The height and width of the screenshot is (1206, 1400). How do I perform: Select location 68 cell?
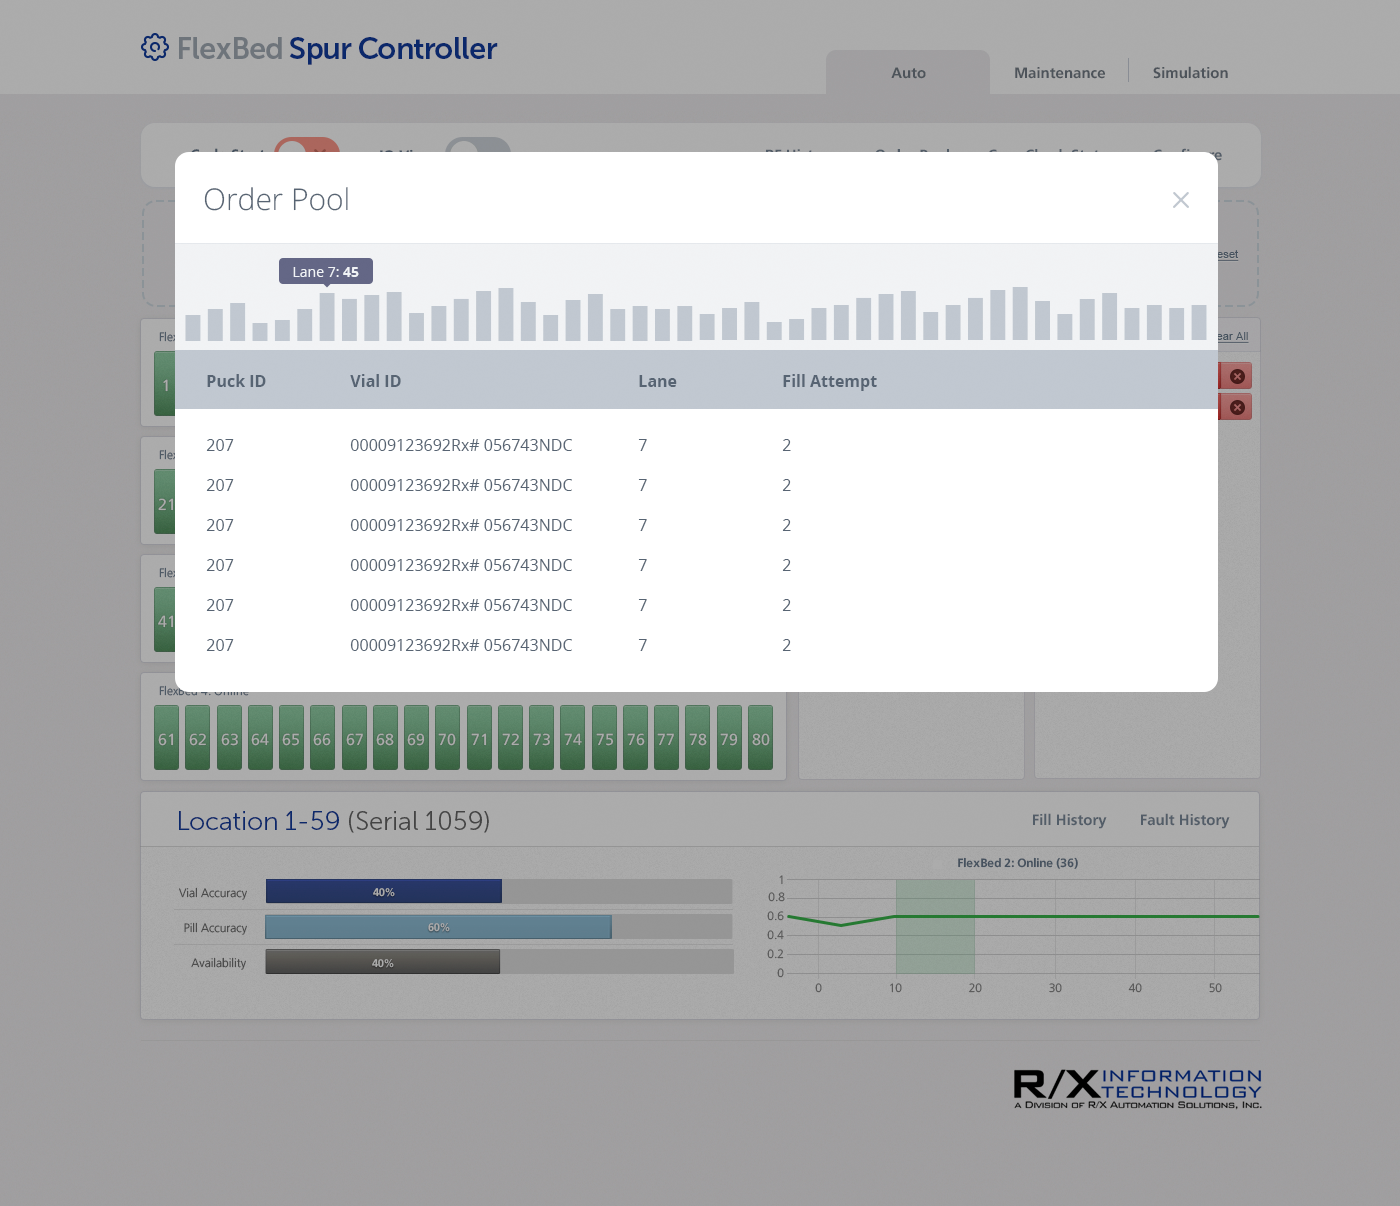385,738
